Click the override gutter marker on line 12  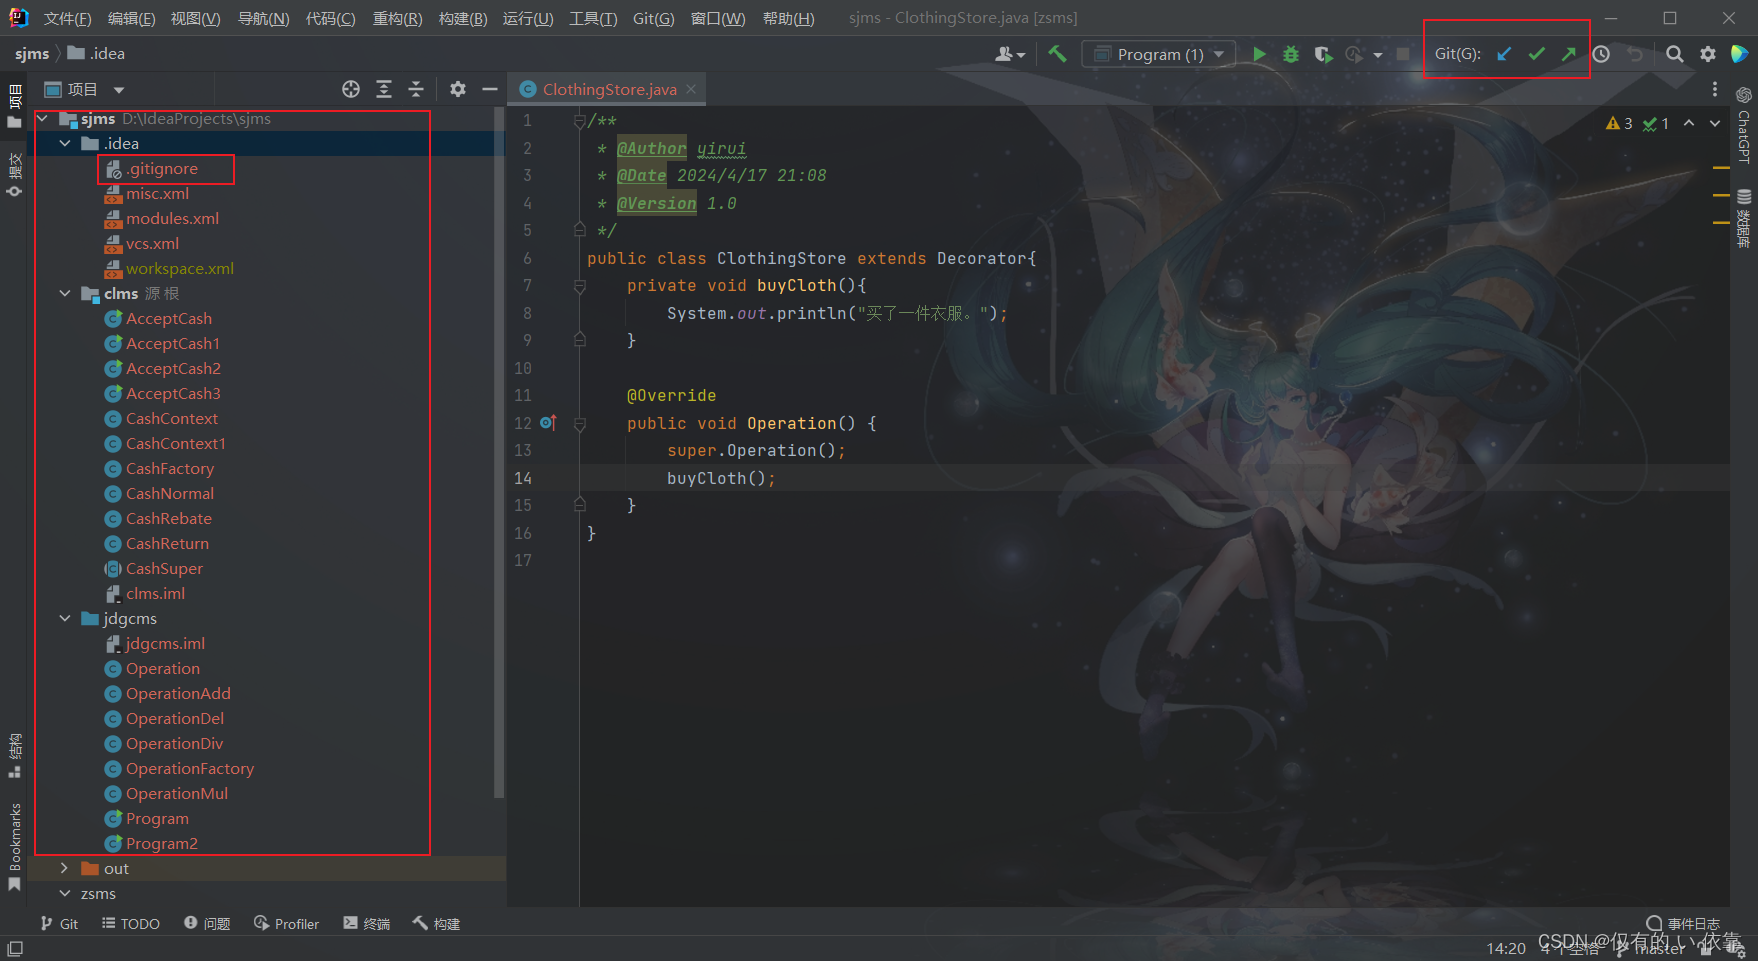548,423
